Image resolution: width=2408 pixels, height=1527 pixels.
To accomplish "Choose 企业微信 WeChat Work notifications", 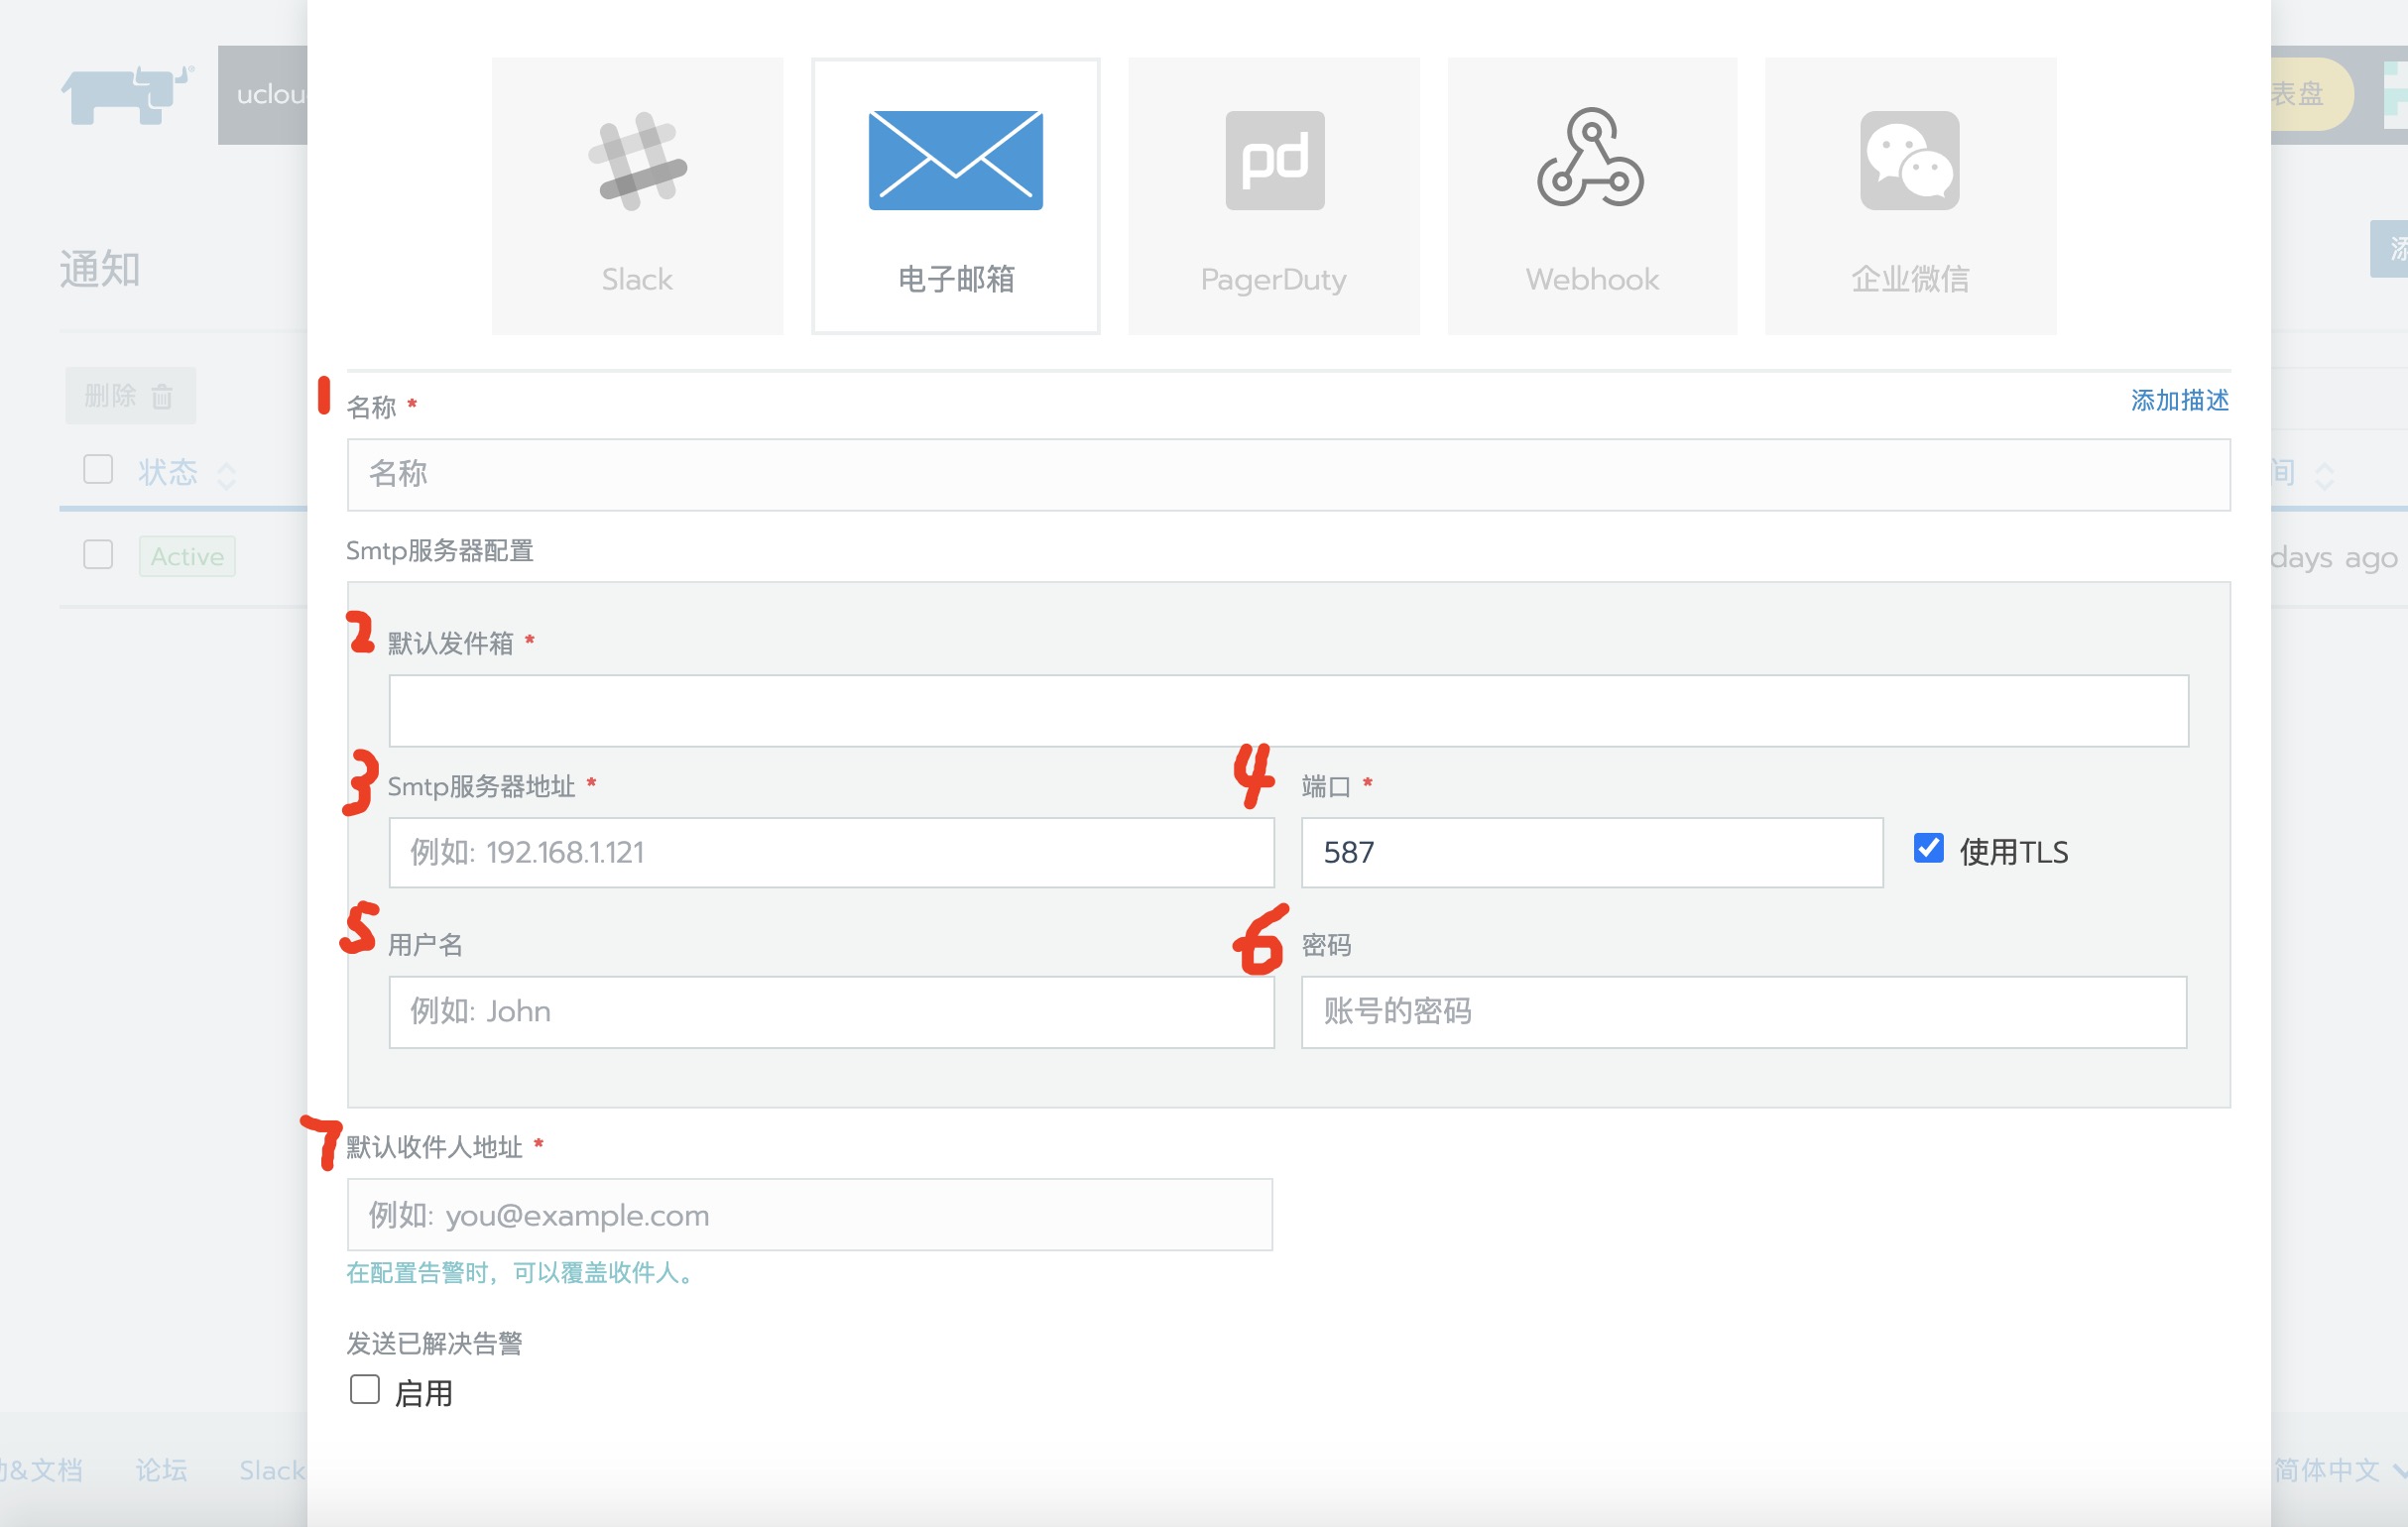I will [1909, 195].
